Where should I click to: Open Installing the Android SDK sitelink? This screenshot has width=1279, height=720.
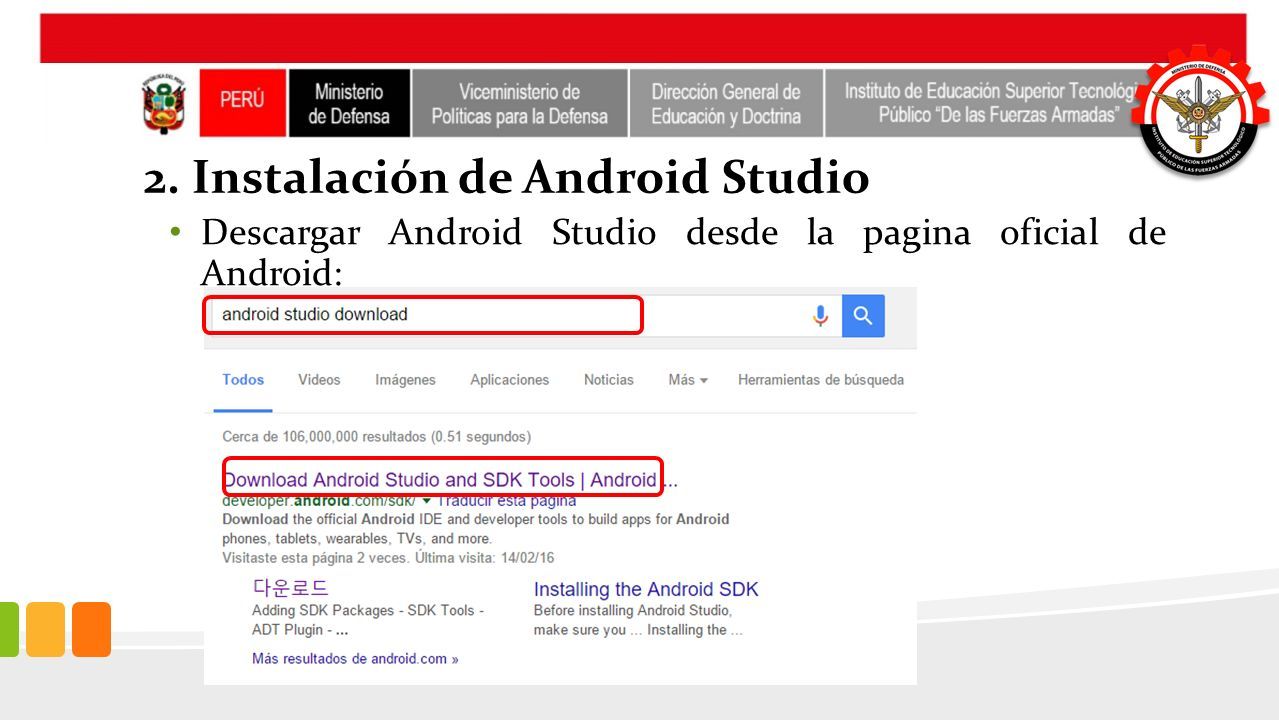[x=646, y=589]
